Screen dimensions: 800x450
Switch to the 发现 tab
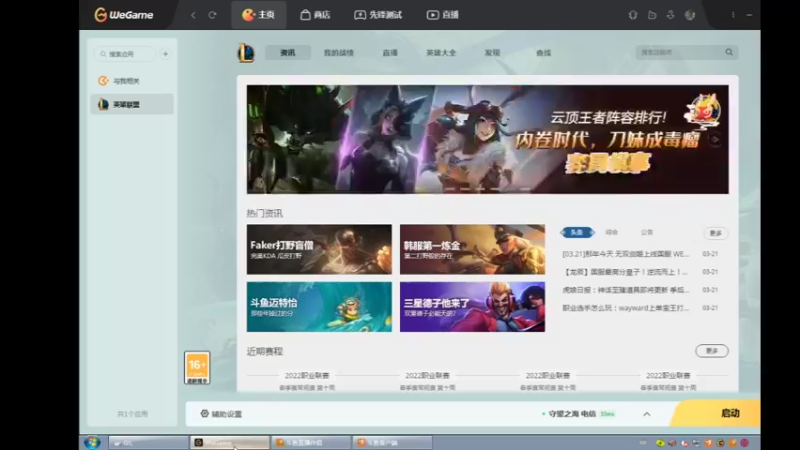pos(492,53)
